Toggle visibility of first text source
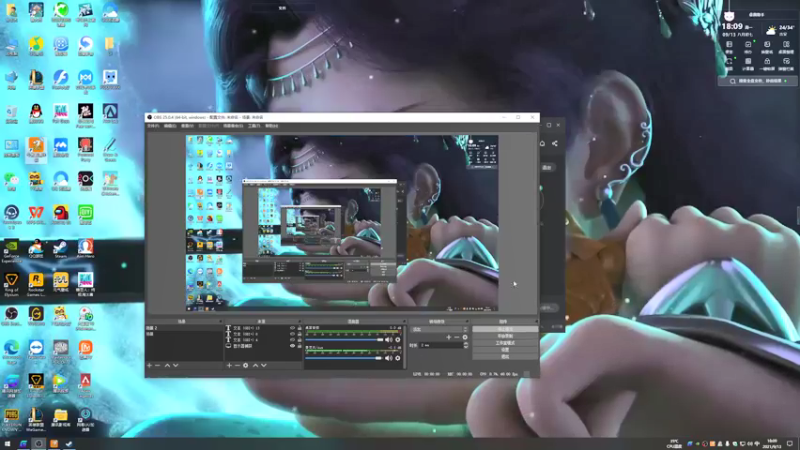Viewport: 800px width, 450px height. pos(292,328)
